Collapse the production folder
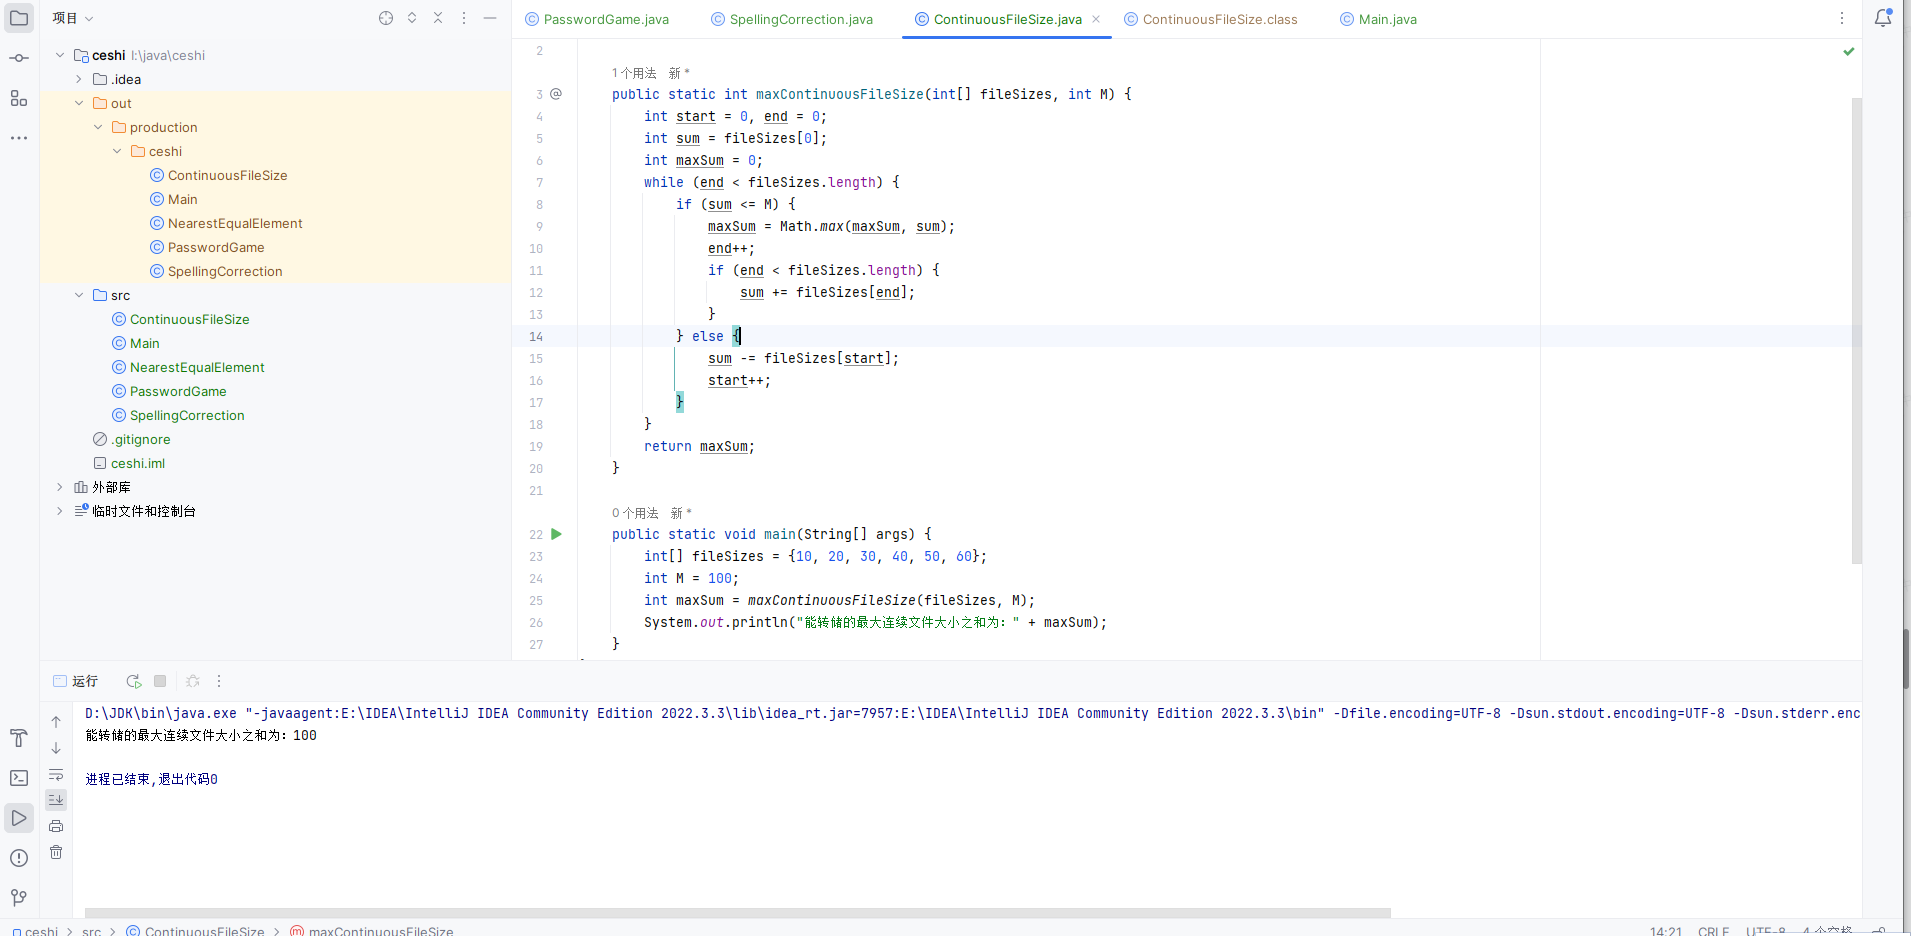 pyautogui.click(x=98, y=127)
